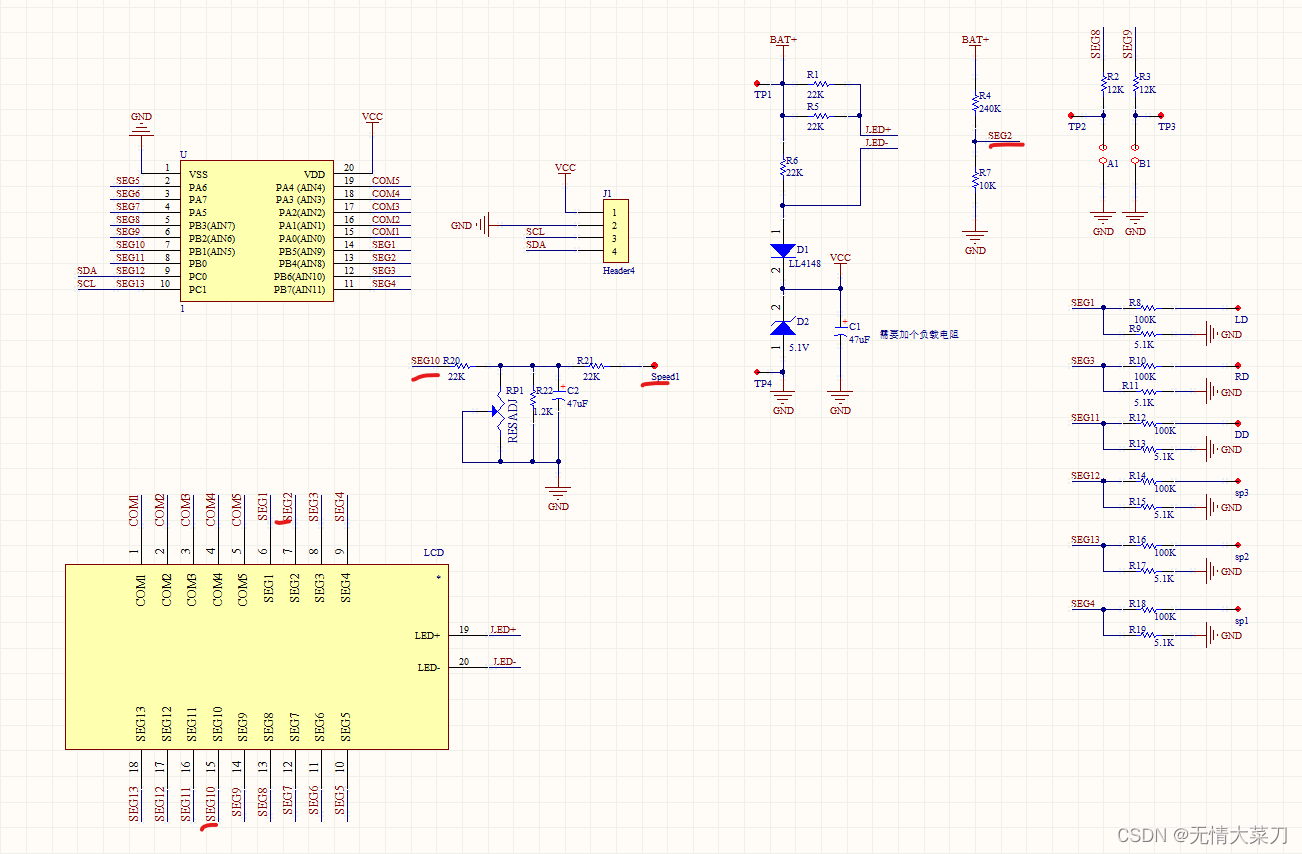Viewport: 1302px width, 854px height.
Task: Select resistor R4 240K
Action: tap(975, 102)
